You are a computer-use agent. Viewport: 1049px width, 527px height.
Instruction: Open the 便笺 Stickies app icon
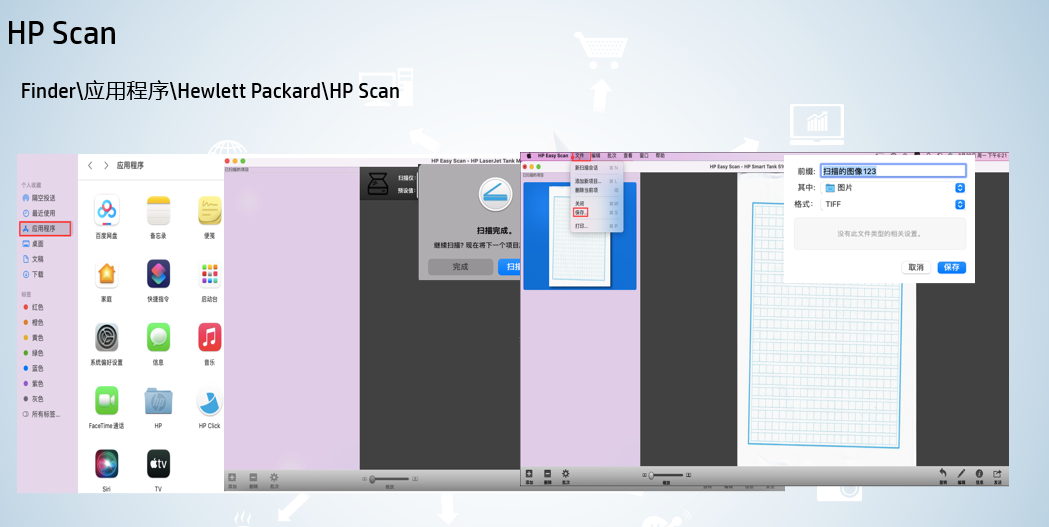[x=209, y=211]
